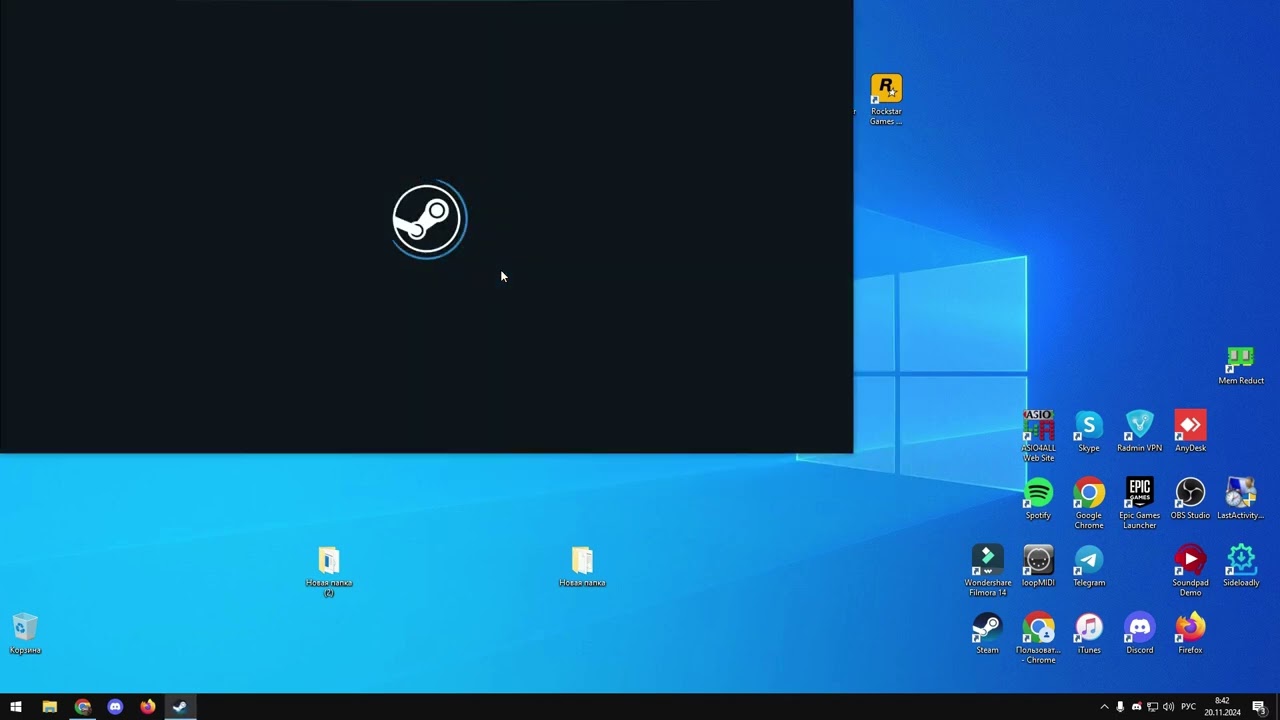Viewport: 1280px width, 720px height.
Task: Open the LastActivity desktop shortcut
Action: click(1240, 498)
